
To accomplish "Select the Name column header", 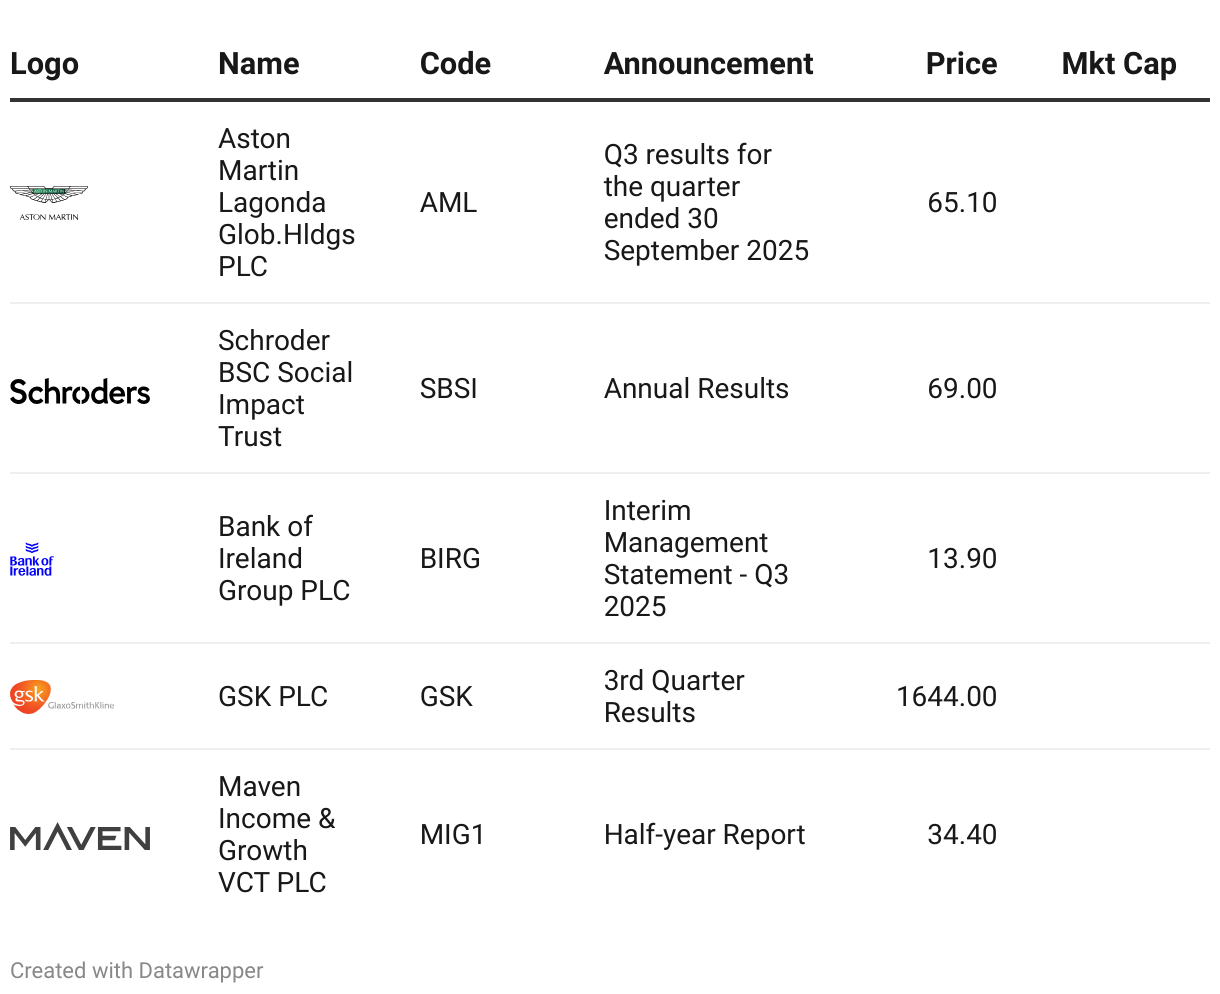I will coord(259,64).
